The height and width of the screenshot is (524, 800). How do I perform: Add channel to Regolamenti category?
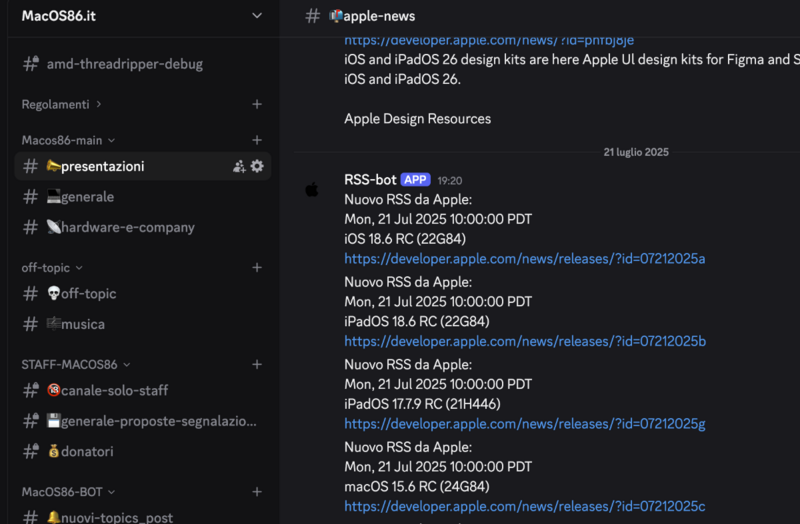257,104
